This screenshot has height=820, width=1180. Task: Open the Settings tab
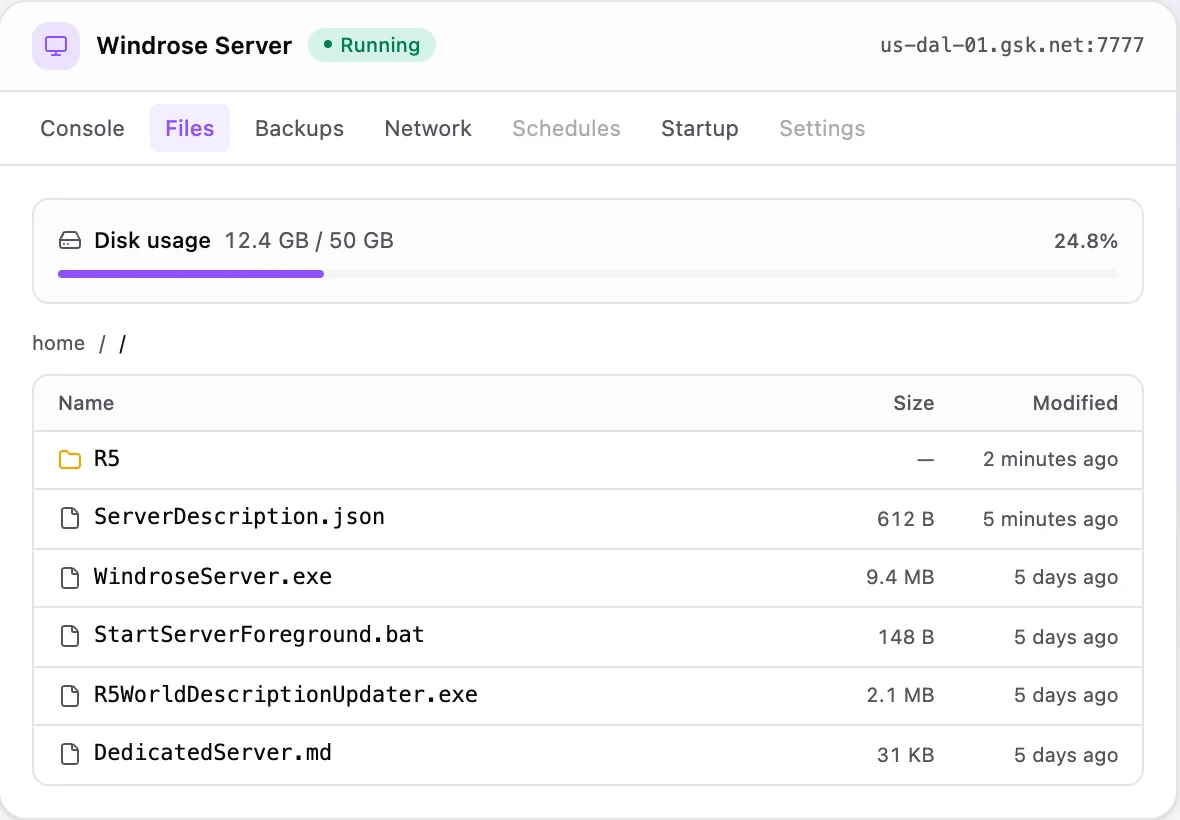tap(822, 128)
